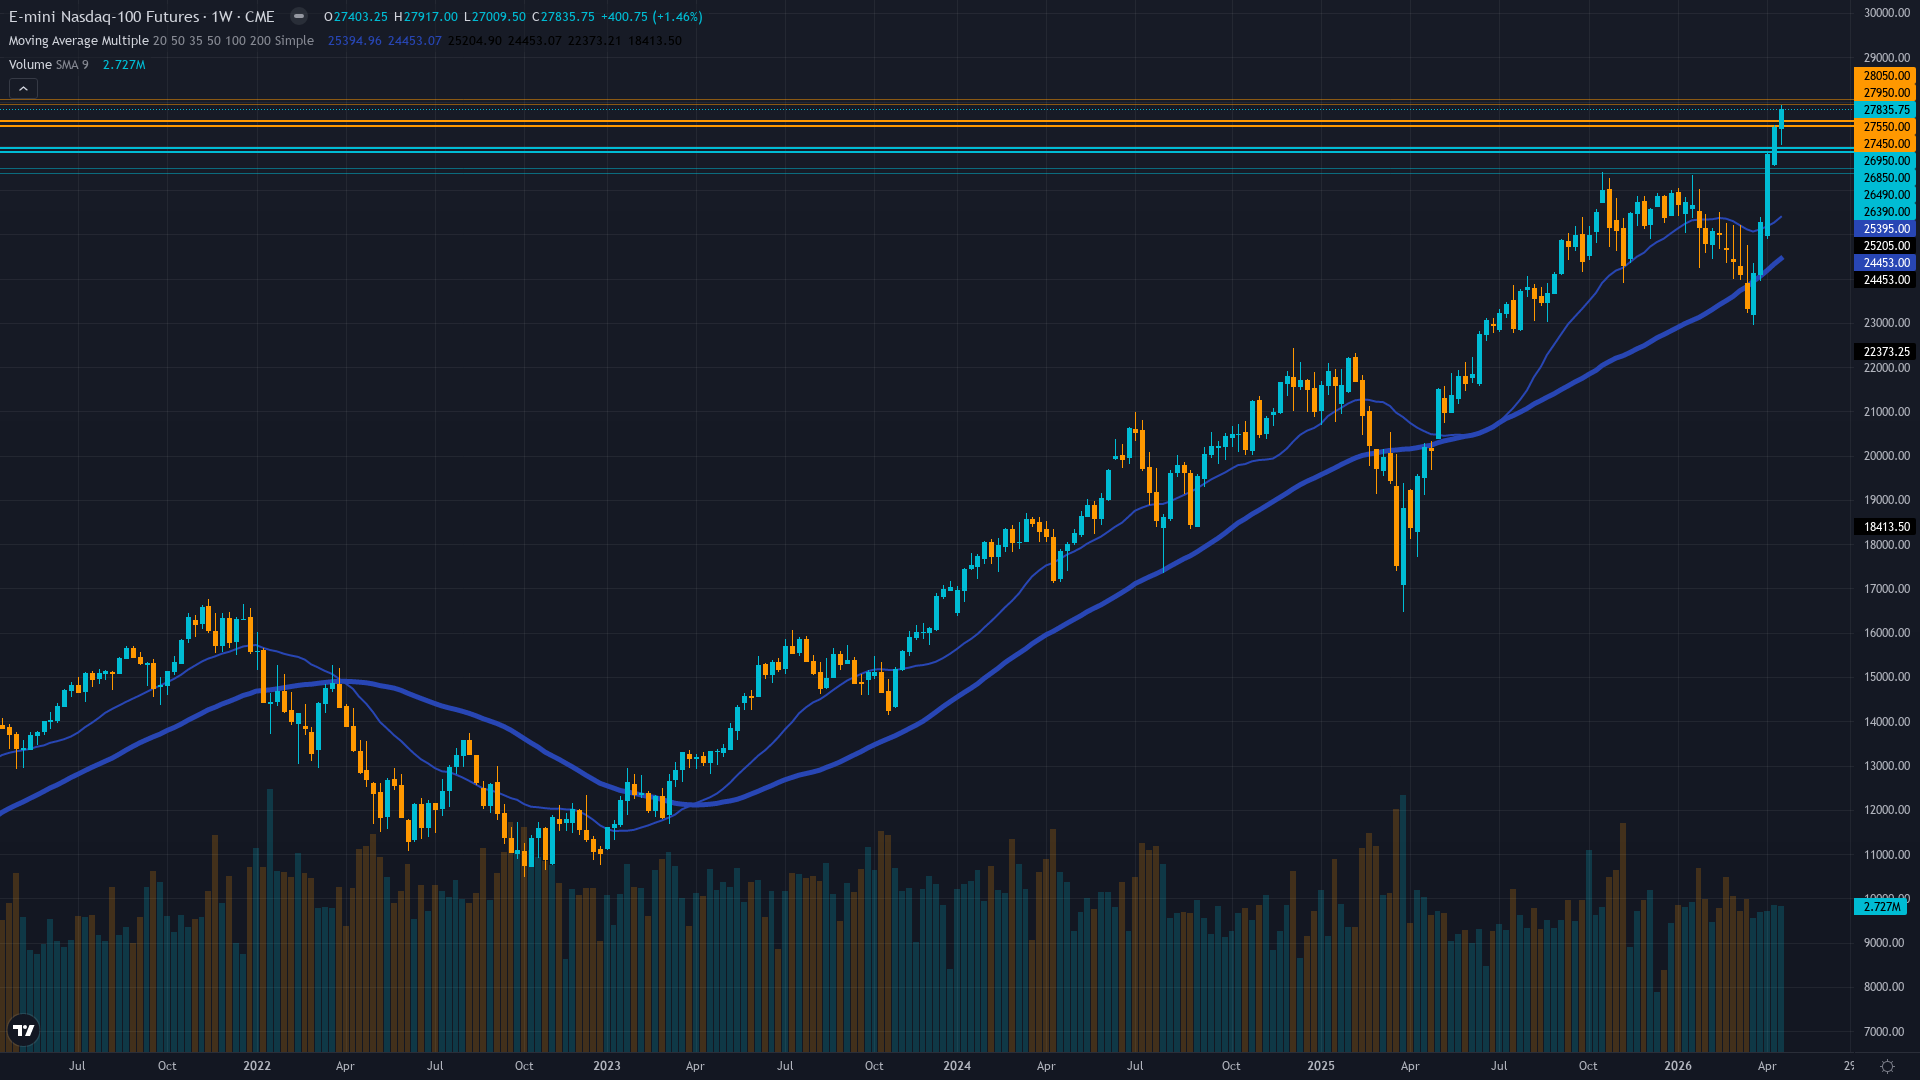1920x1080 pixels.
Task: Select the 22373.25 price axis label
Action: (1885, 352)
